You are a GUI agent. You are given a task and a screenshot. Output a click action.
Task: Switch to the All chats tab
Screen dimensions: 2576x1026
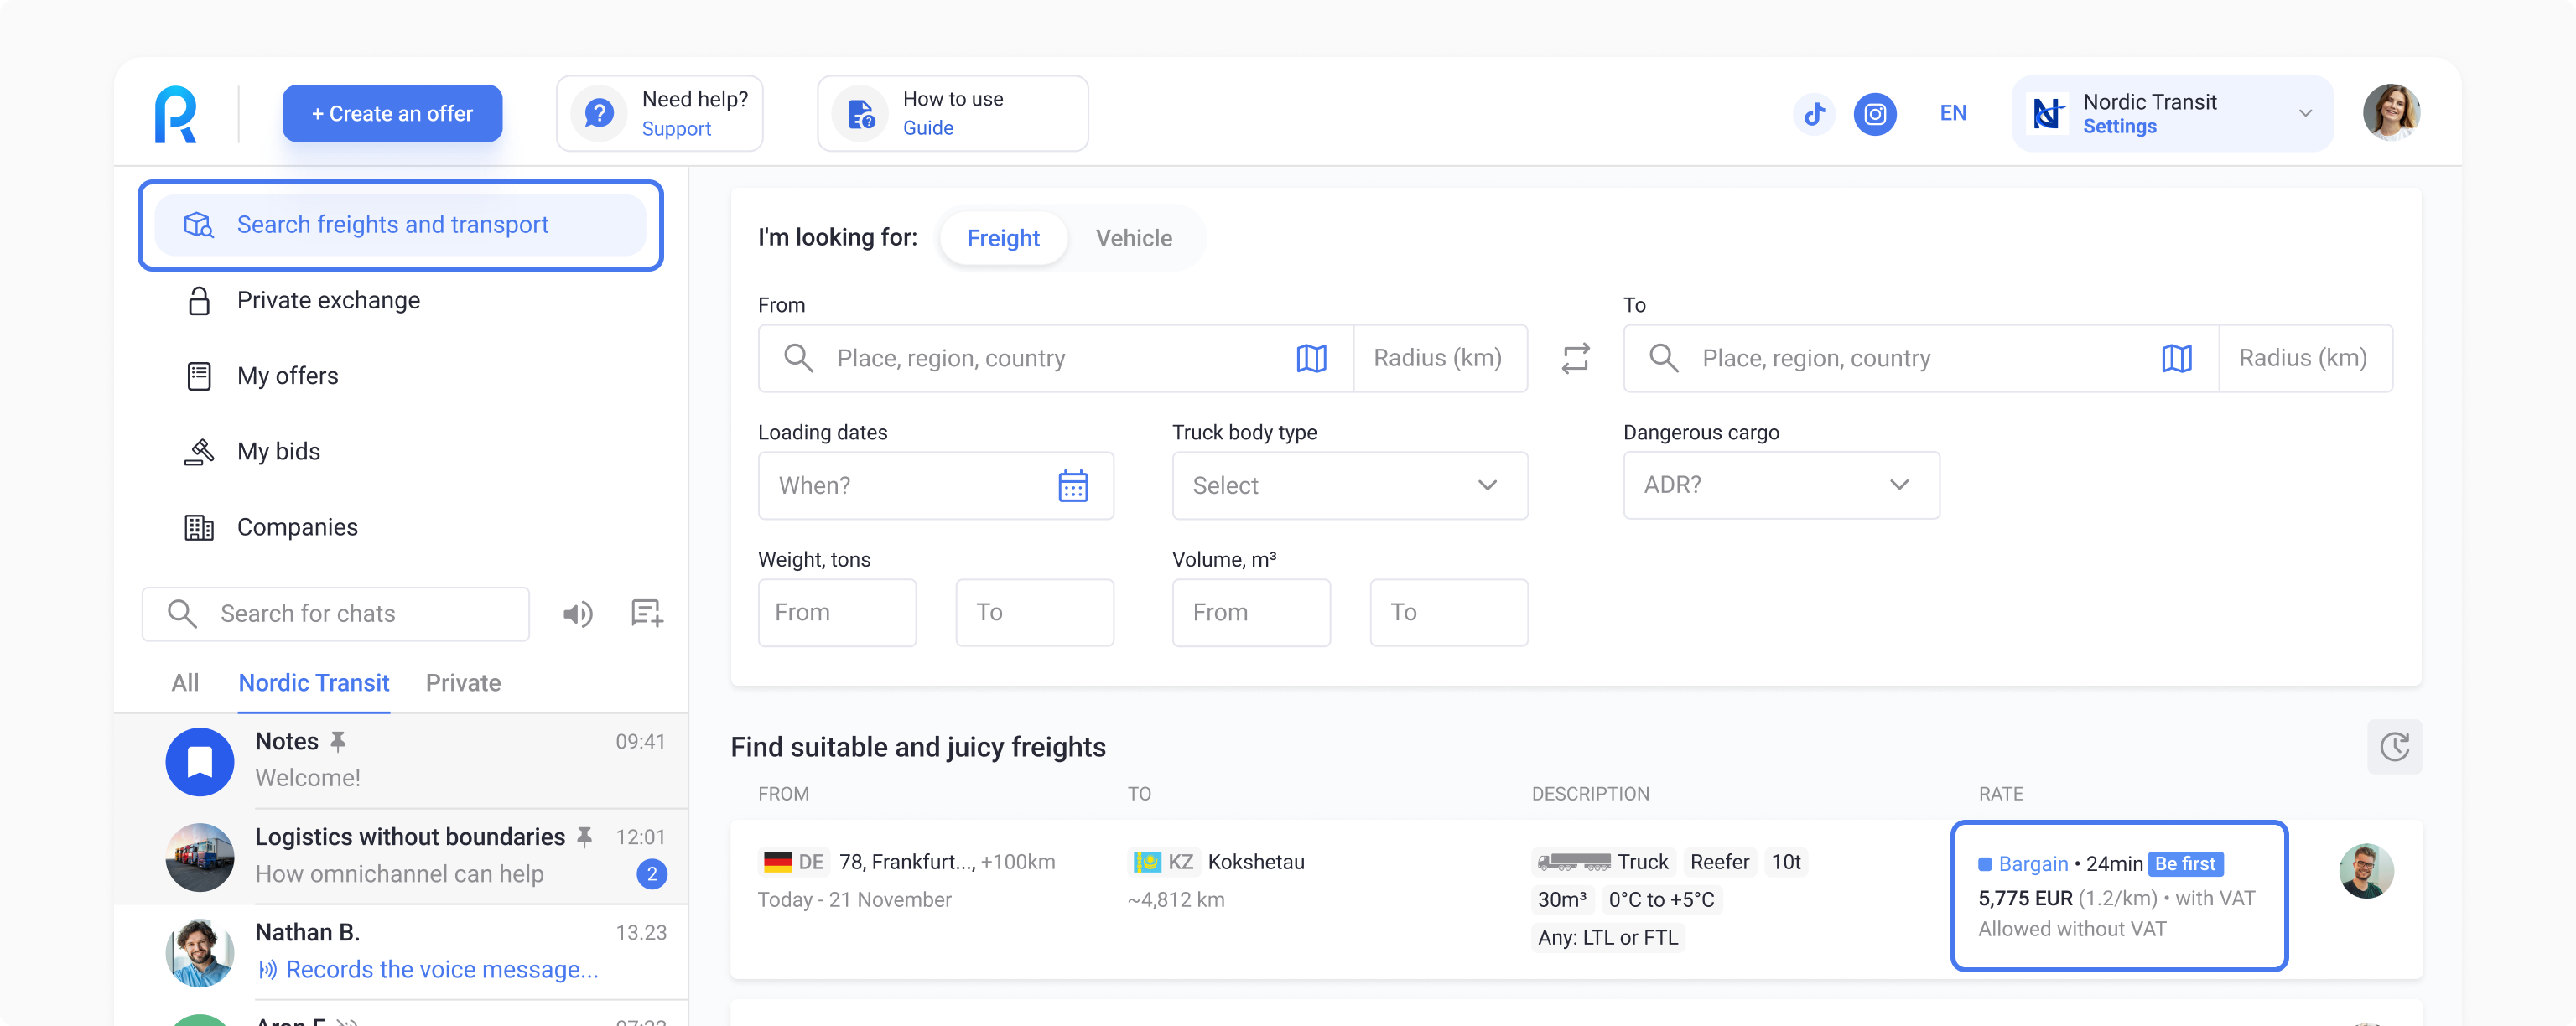185,683
